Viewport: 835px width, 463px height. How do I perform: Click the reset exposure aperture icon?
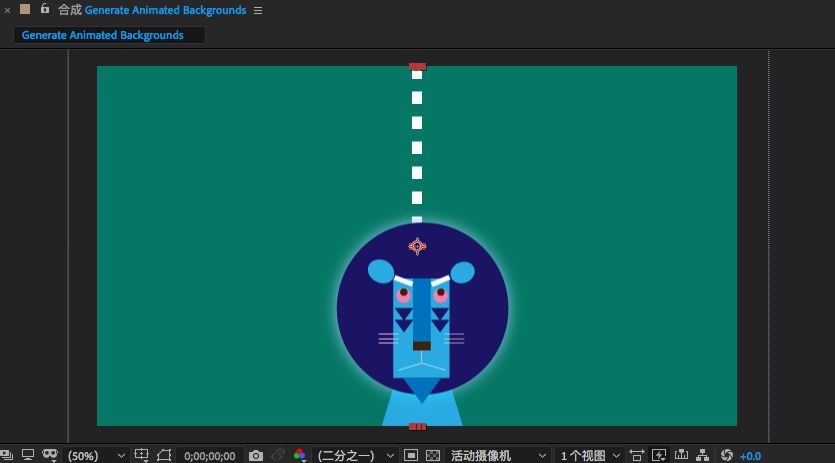pyautogui.click(x=727, y=455)
